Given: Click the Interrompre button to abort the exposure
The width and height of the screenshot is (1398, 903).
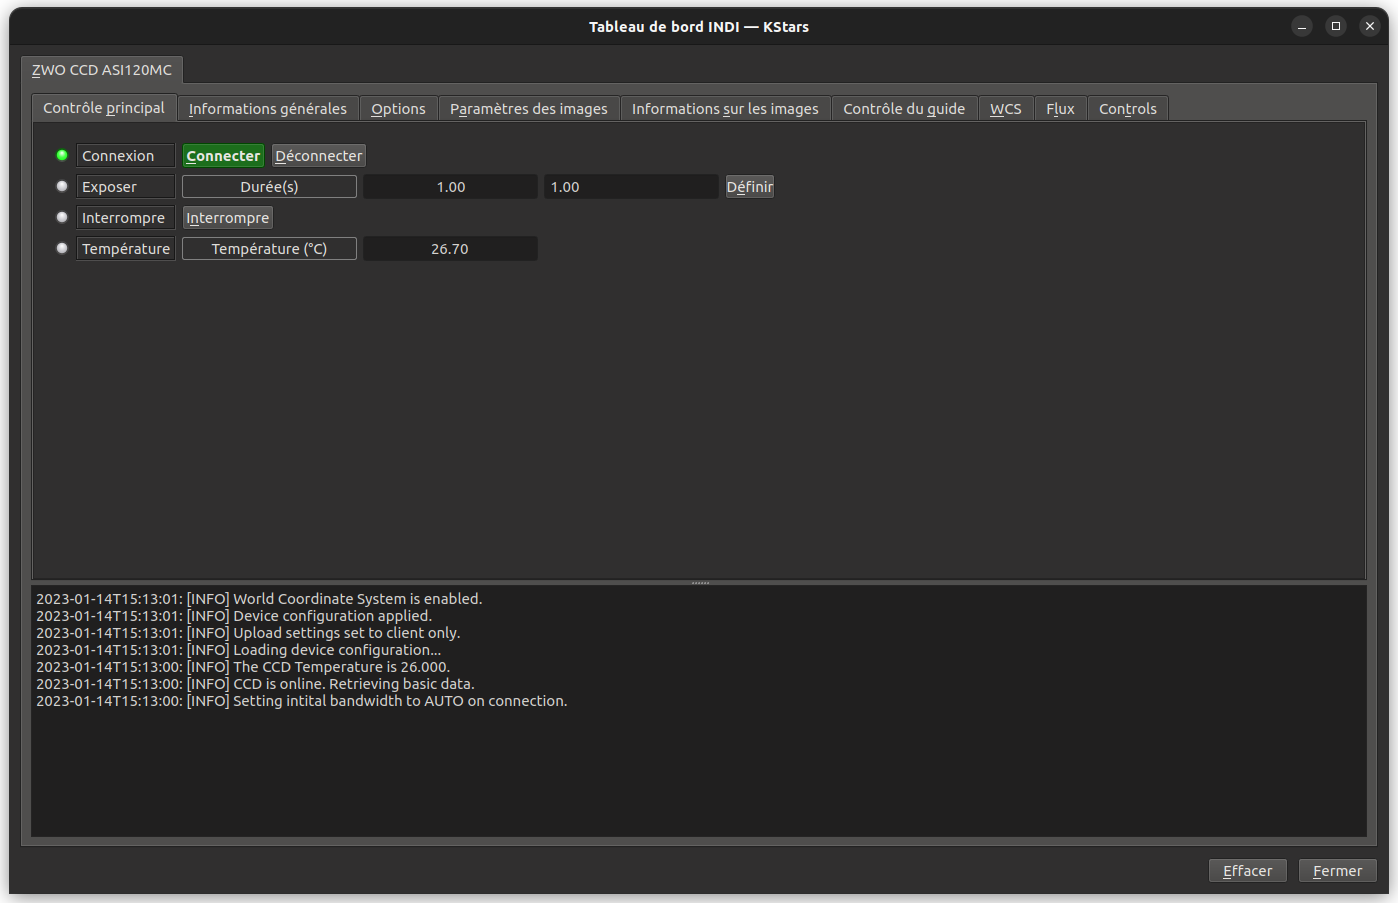Looking at the screenshot, I should [x=228, y=218].
